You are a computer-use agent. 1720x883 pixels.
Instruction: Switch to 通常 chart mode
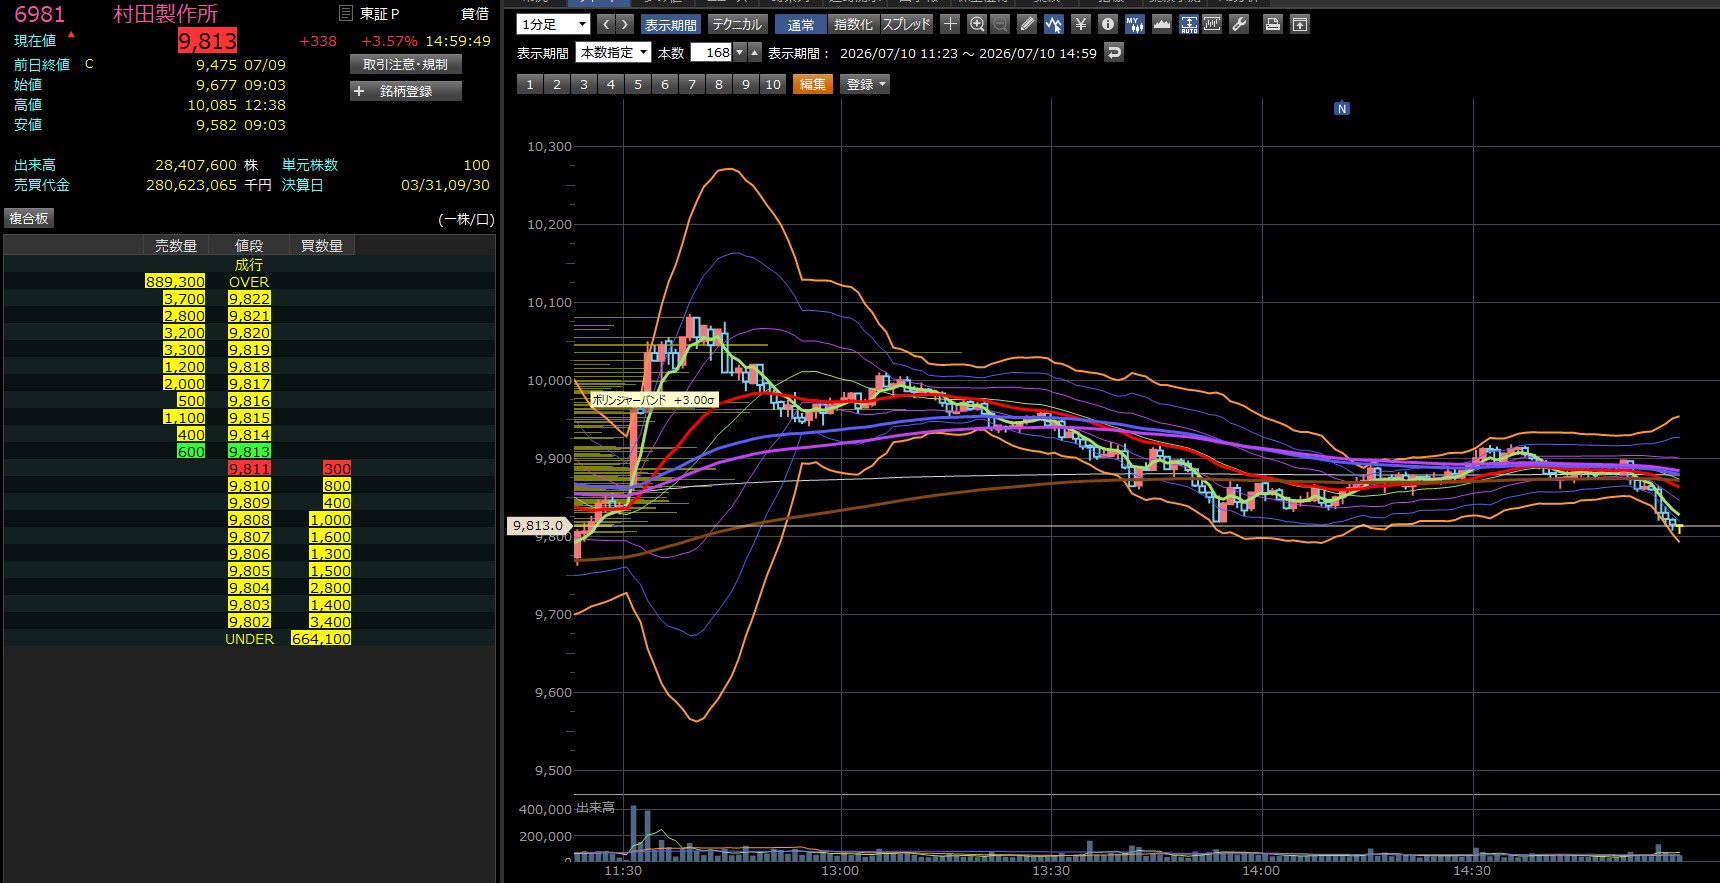801,24
